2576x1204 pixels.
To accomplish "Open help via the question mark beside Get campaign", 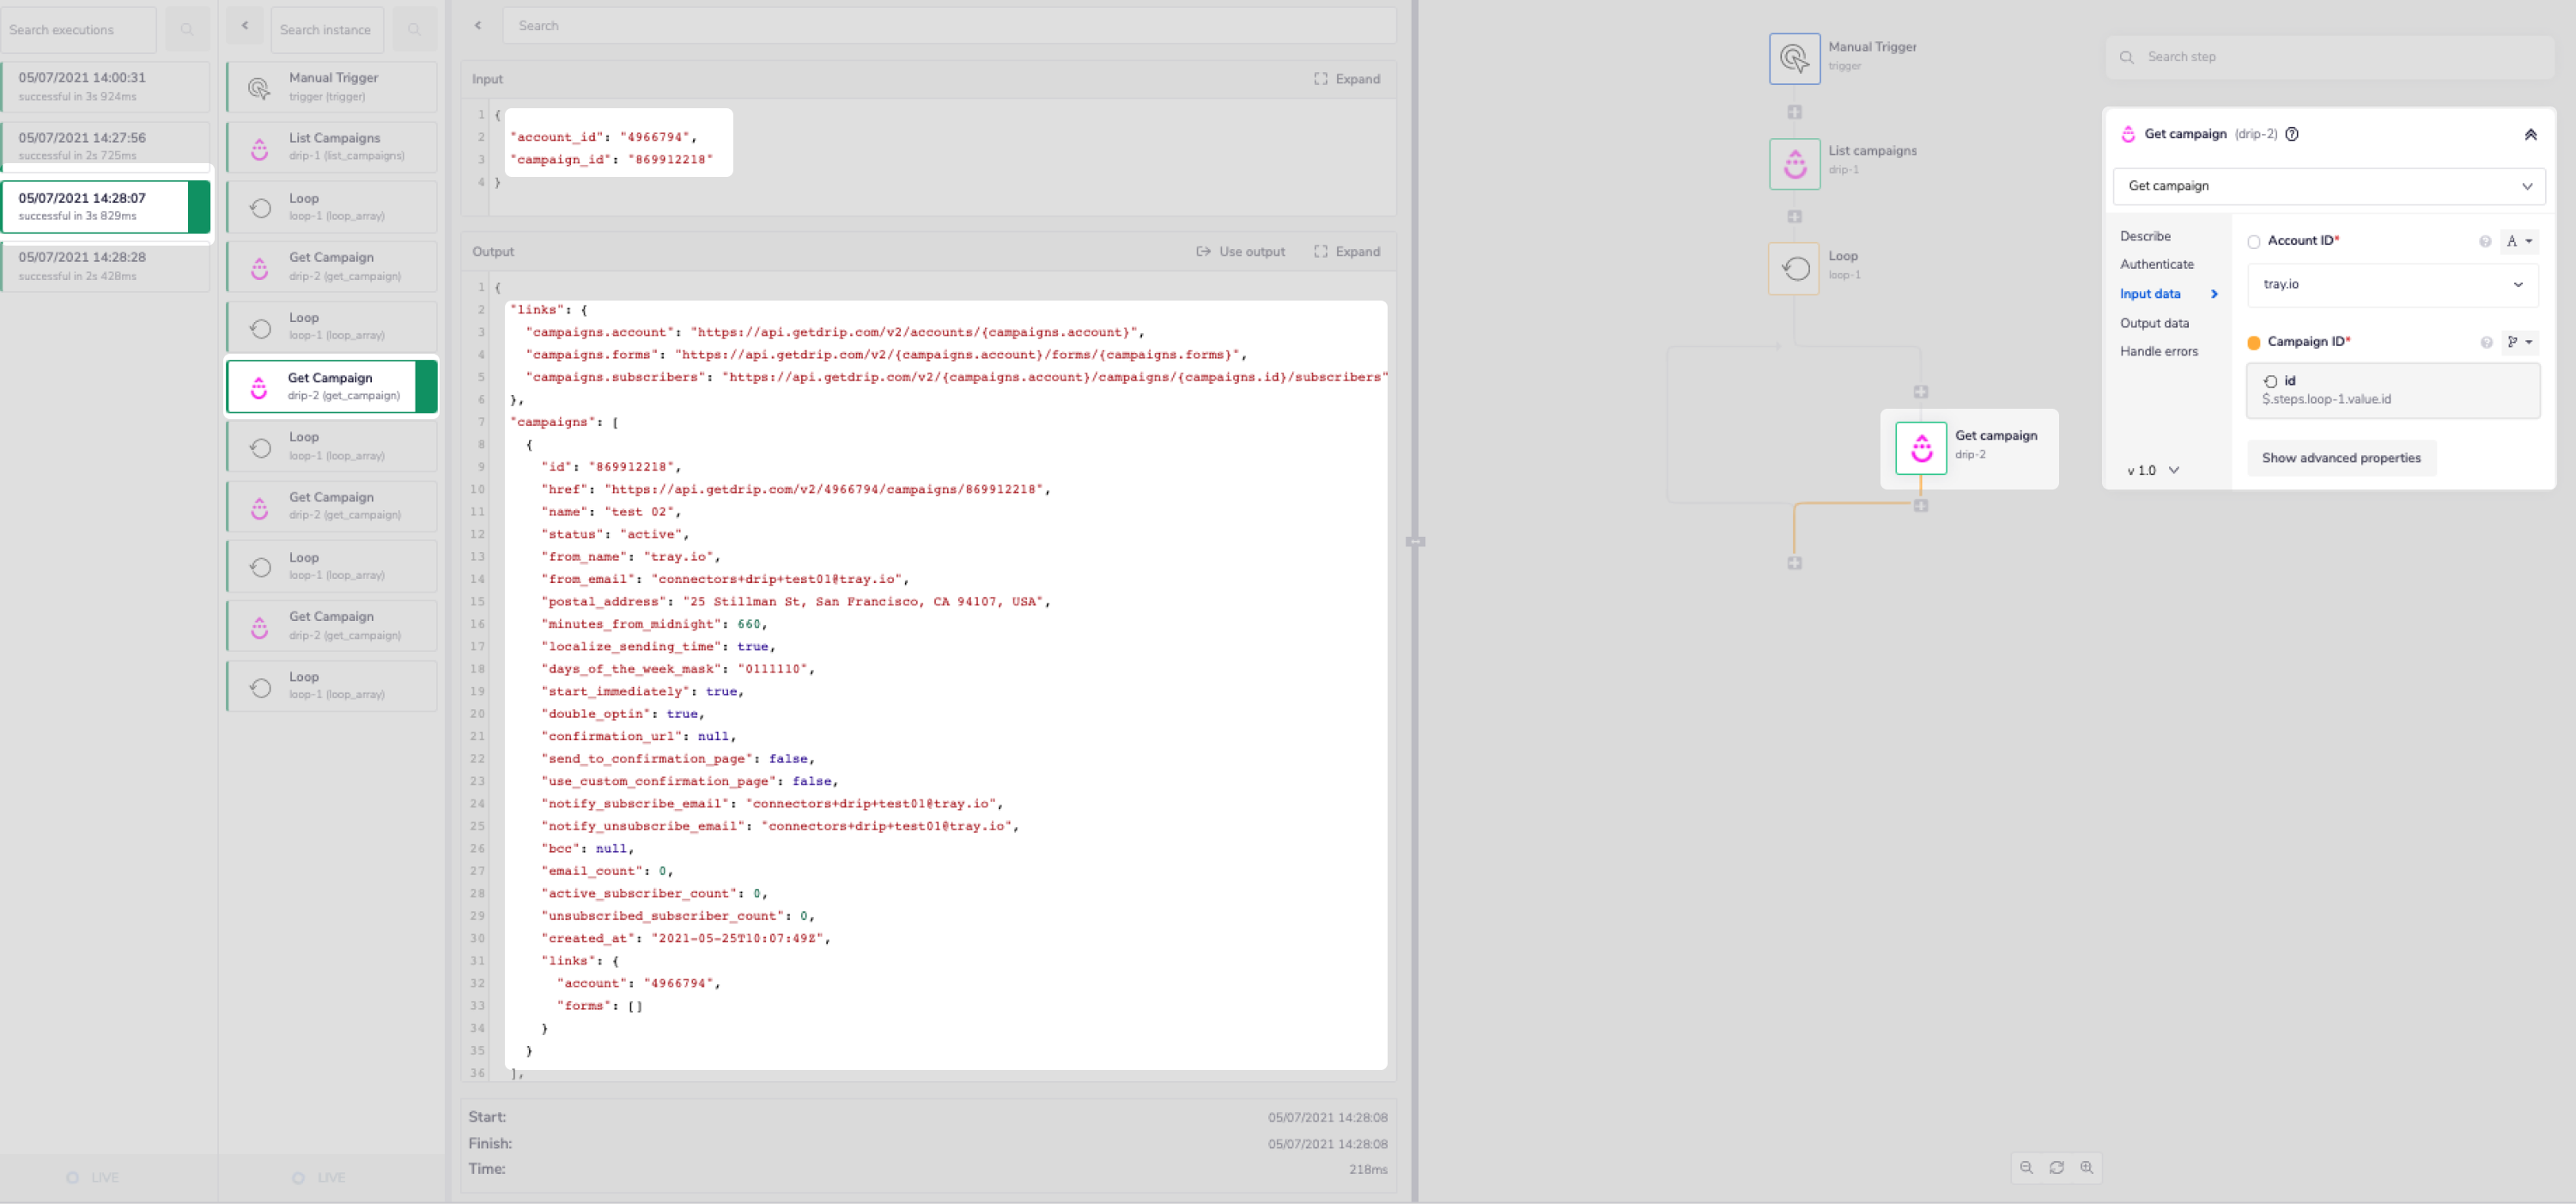I will click(2292, 133).
